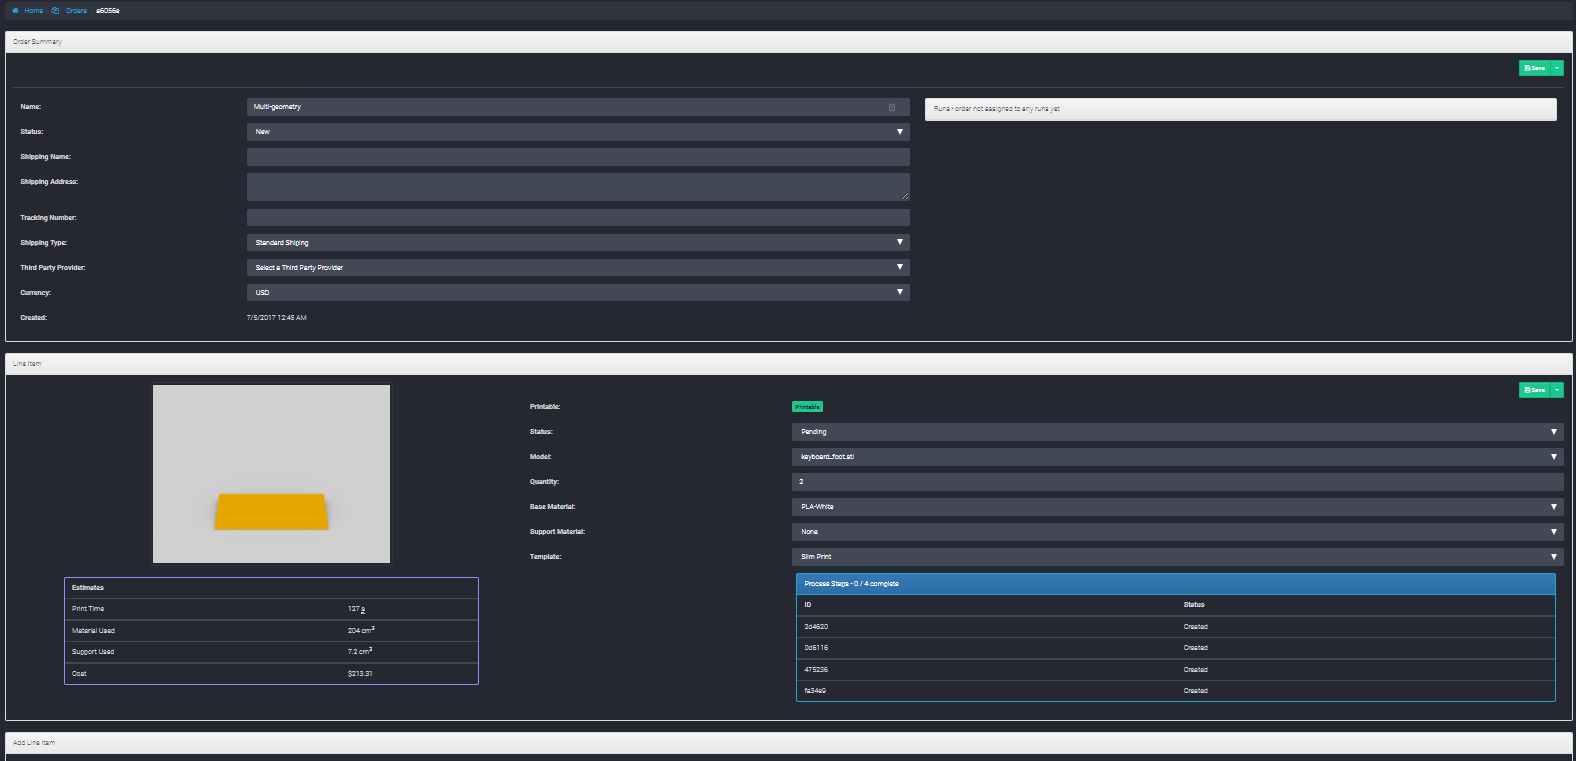
Task: Click the keyboard foot model preview thumbnail
Action: [271, 474]
